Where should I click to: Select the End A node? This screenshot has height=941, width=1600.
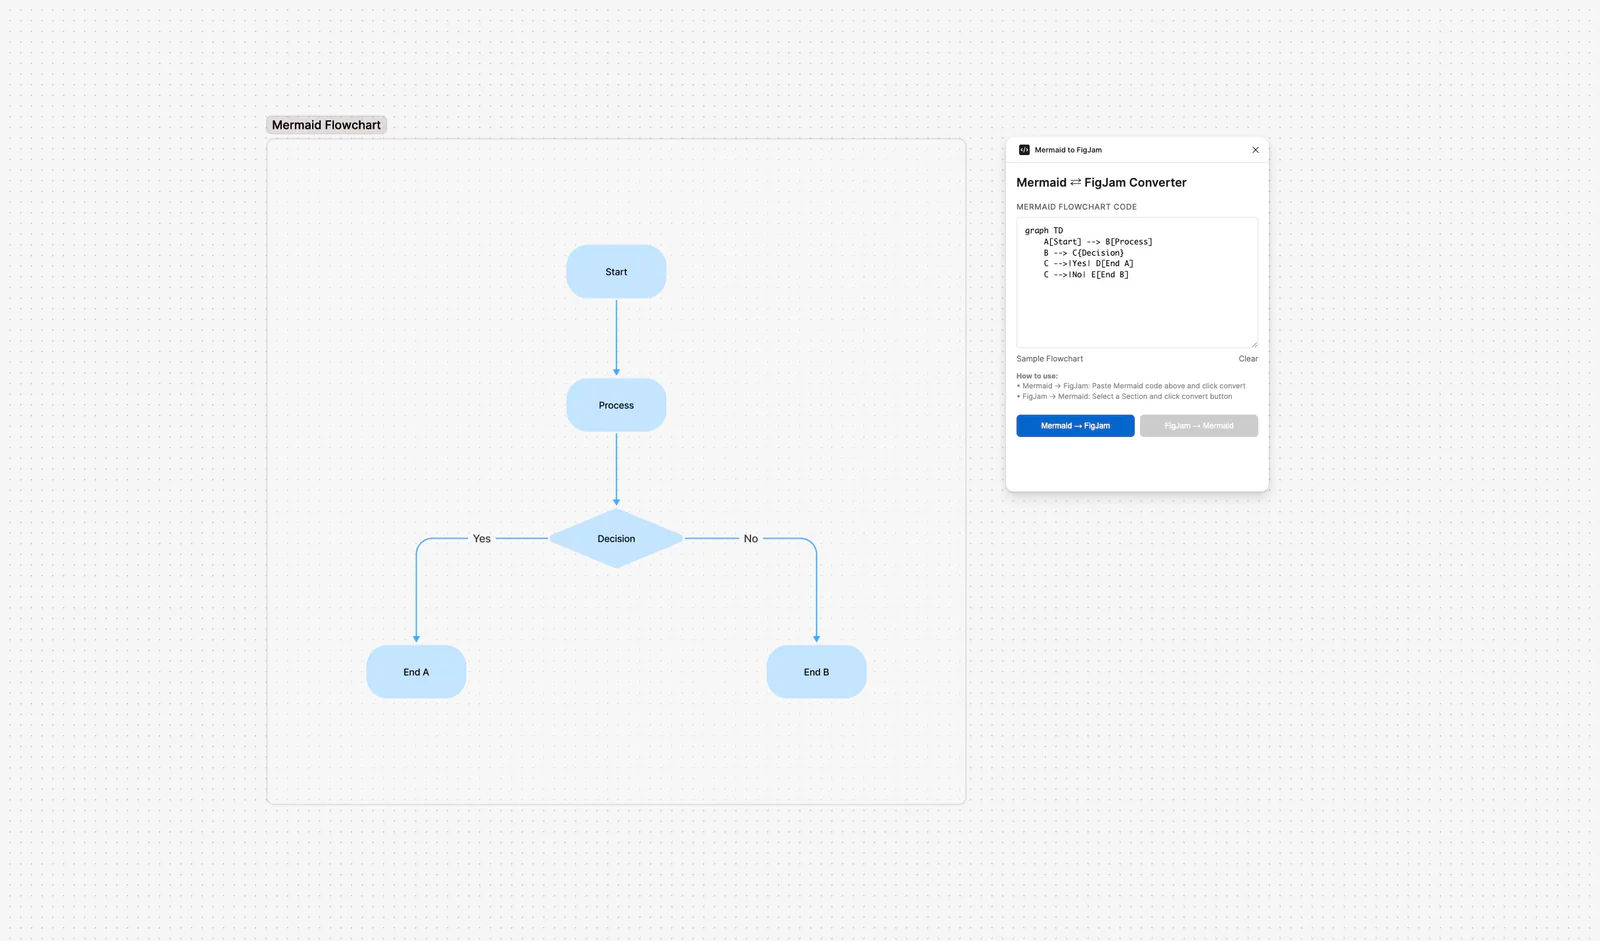(x=416, y=672)
